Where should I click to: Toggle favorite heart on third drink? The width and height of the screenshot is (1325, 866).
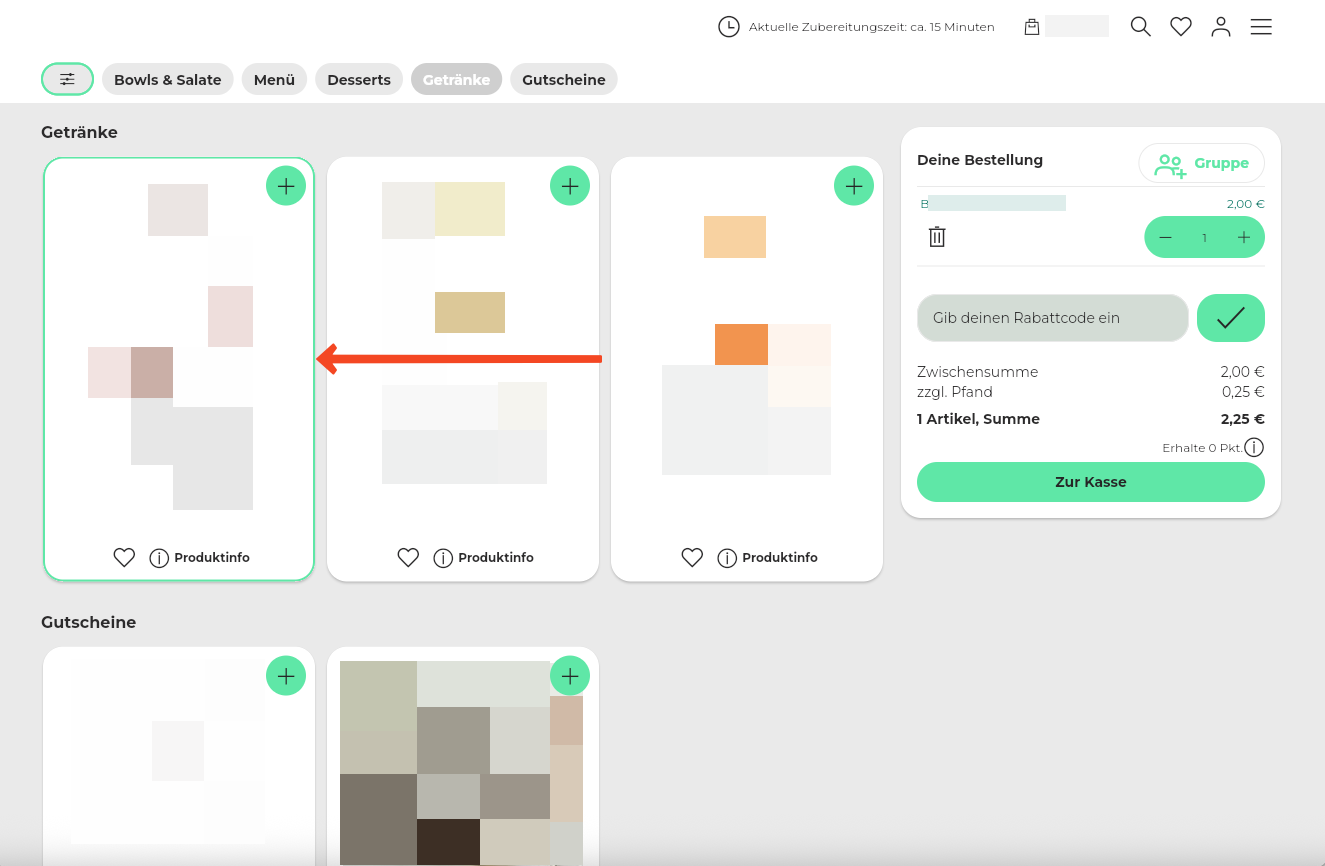pos(692,558)
